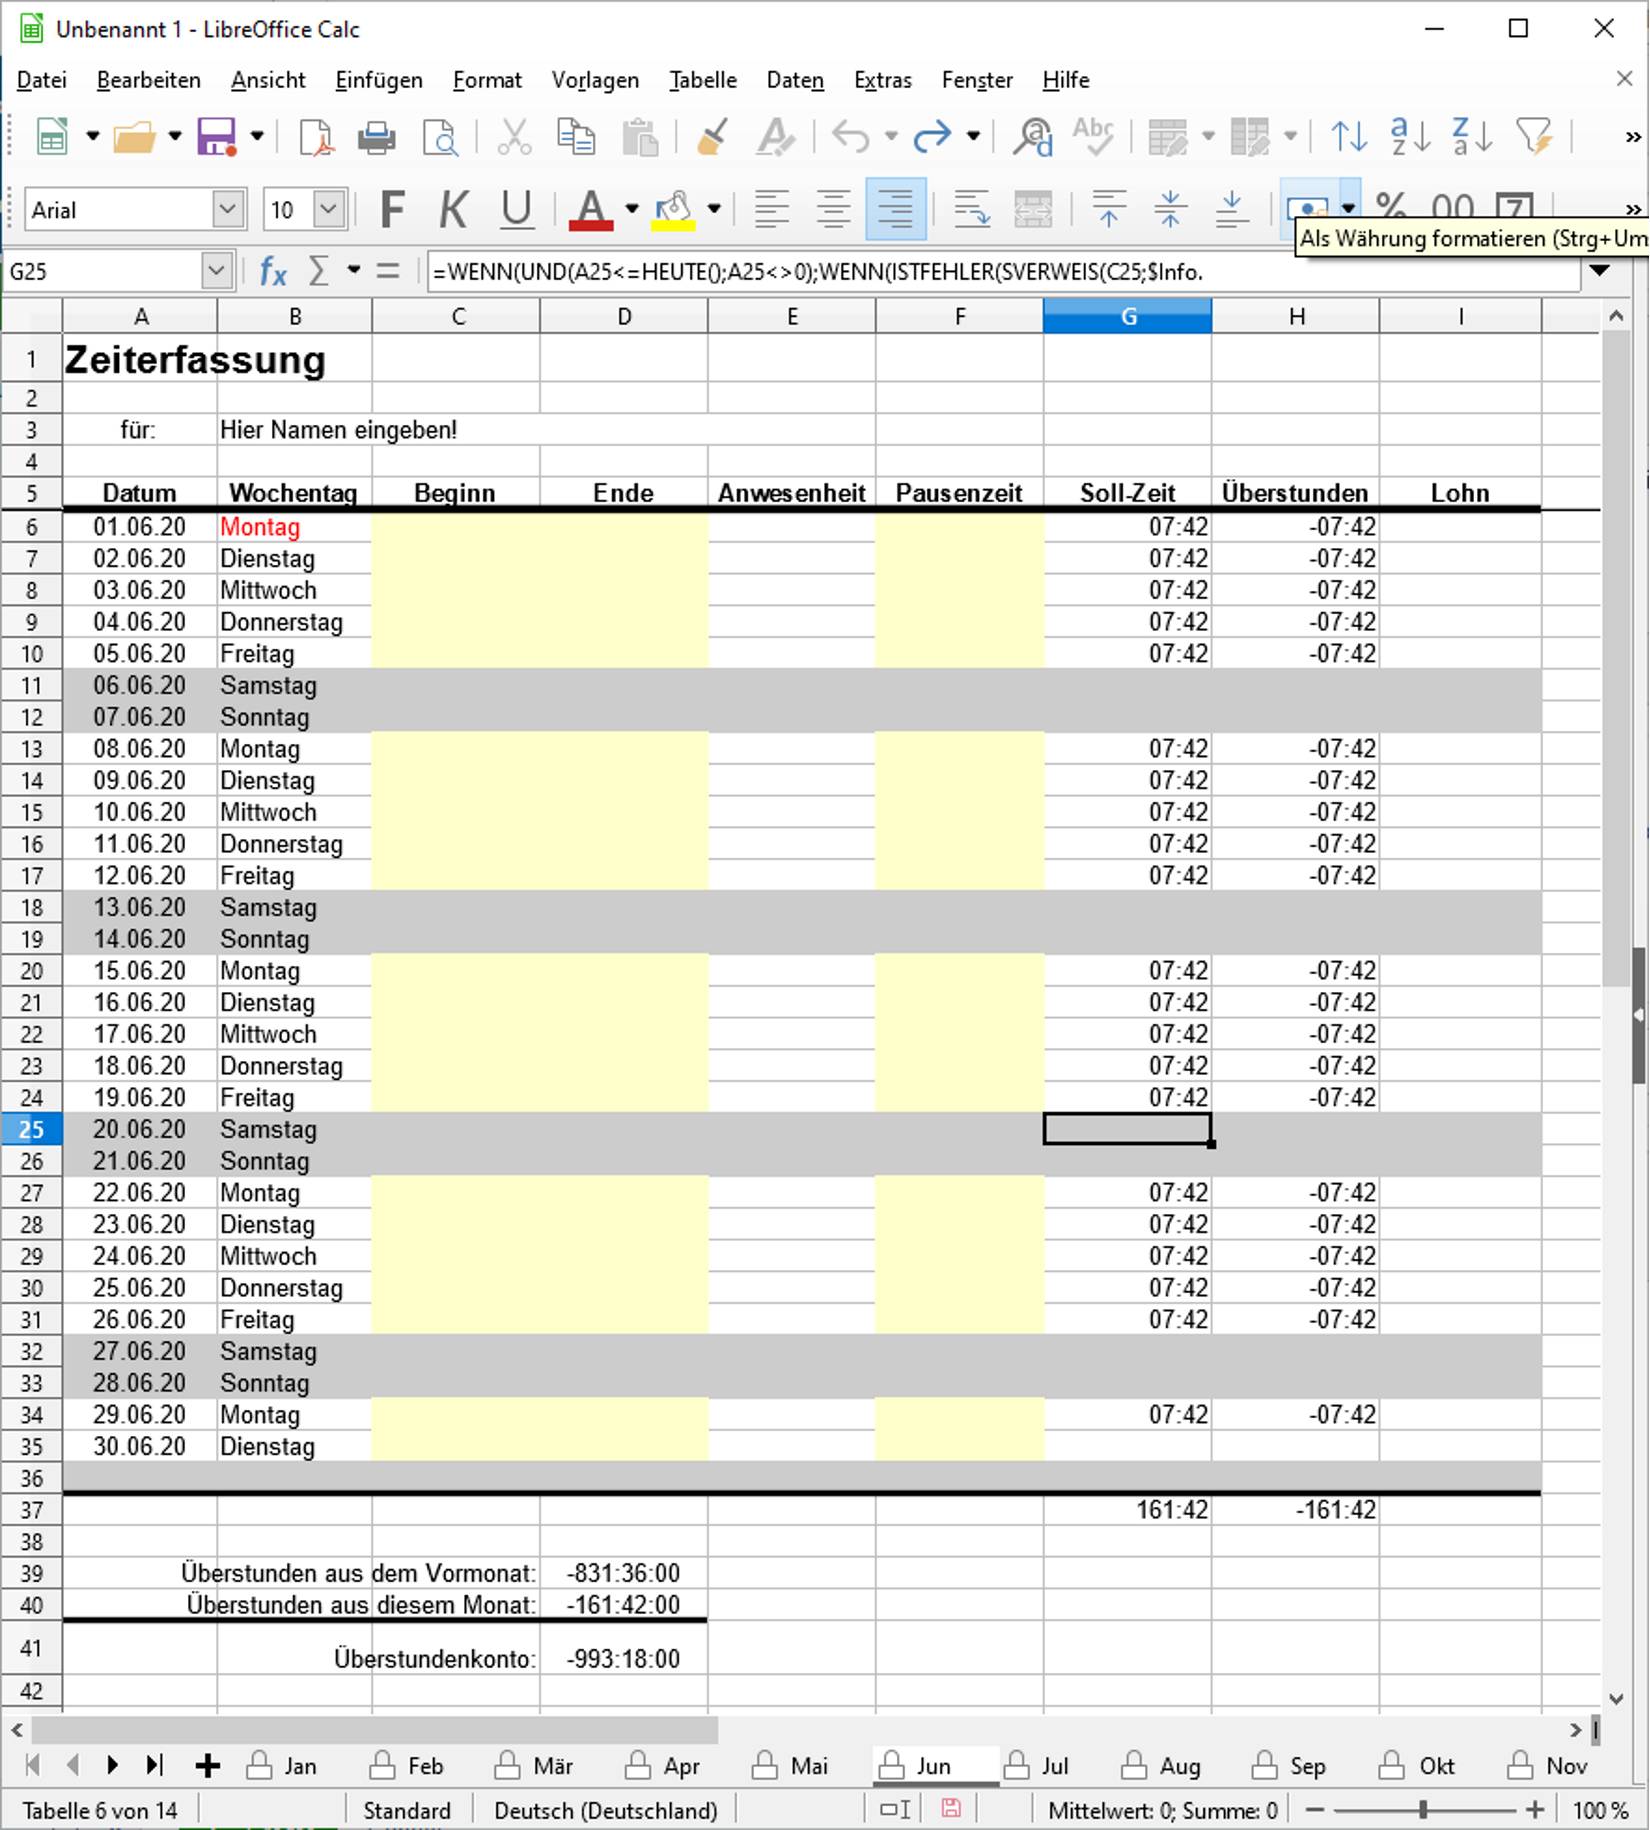The height and width of the screenshot is (1830, 1650).
Task: Center text horizontally
Action: point(833,210)
